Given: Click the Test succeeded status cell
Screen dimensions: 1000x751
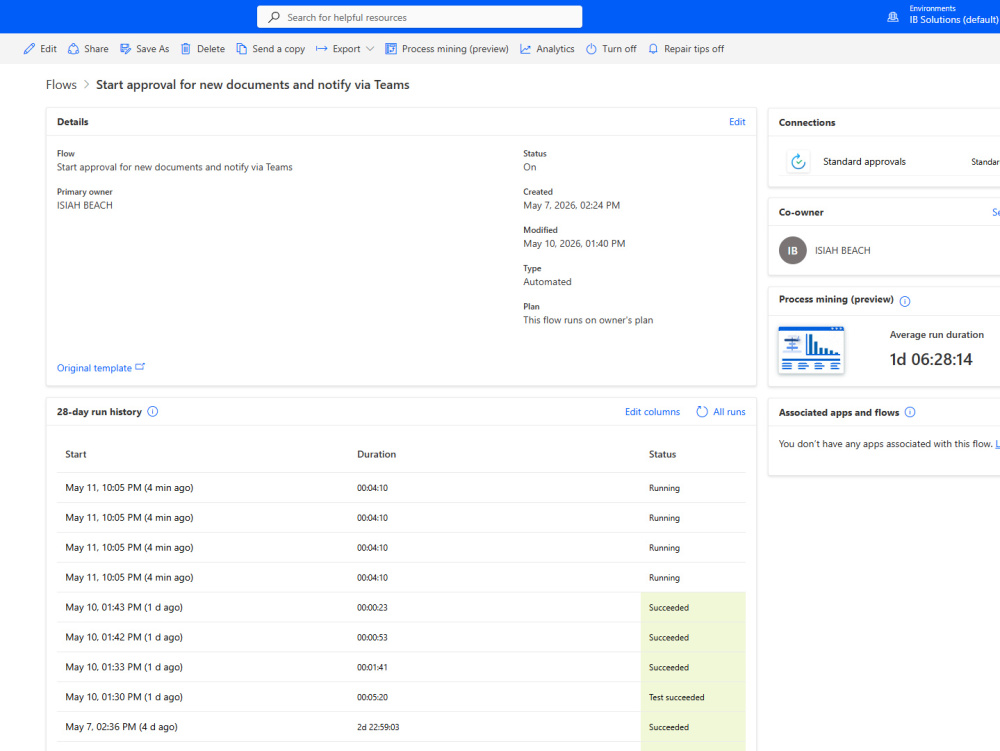Looking at the screenshot, I should click(693, 697).
